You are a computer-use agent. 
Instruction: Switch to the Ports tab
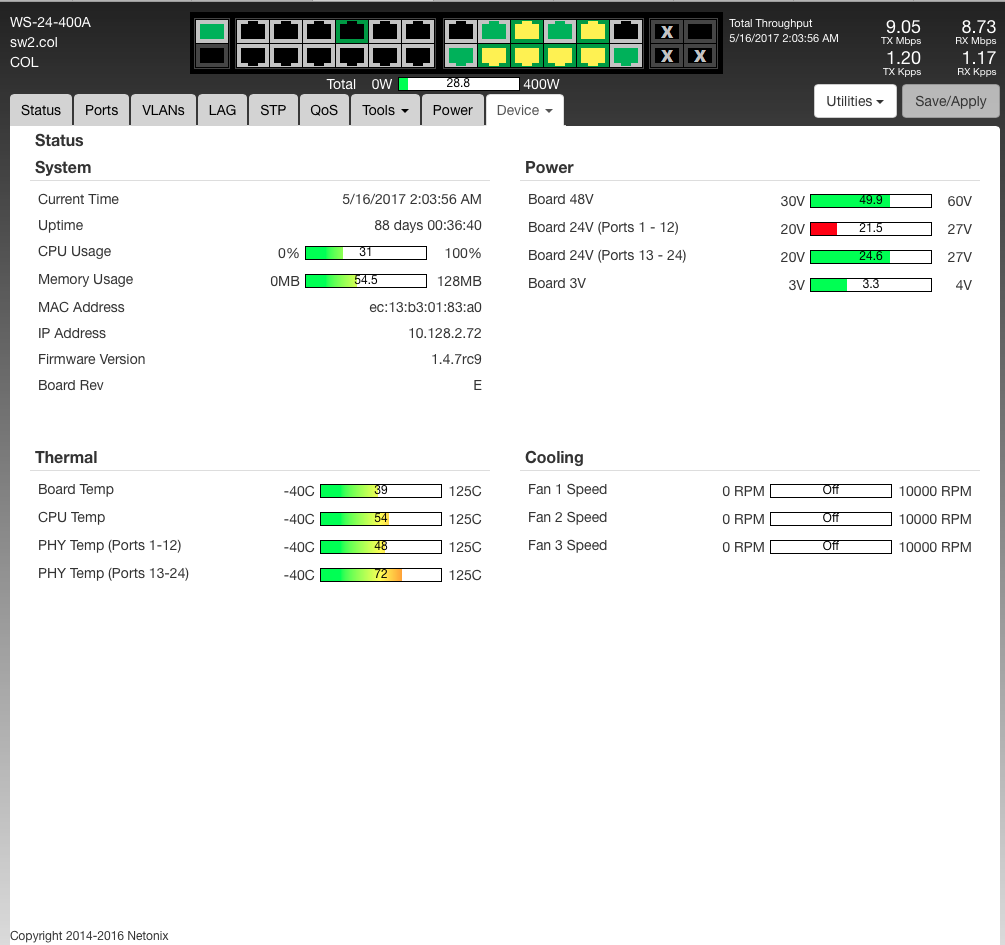tap(101, 110)
